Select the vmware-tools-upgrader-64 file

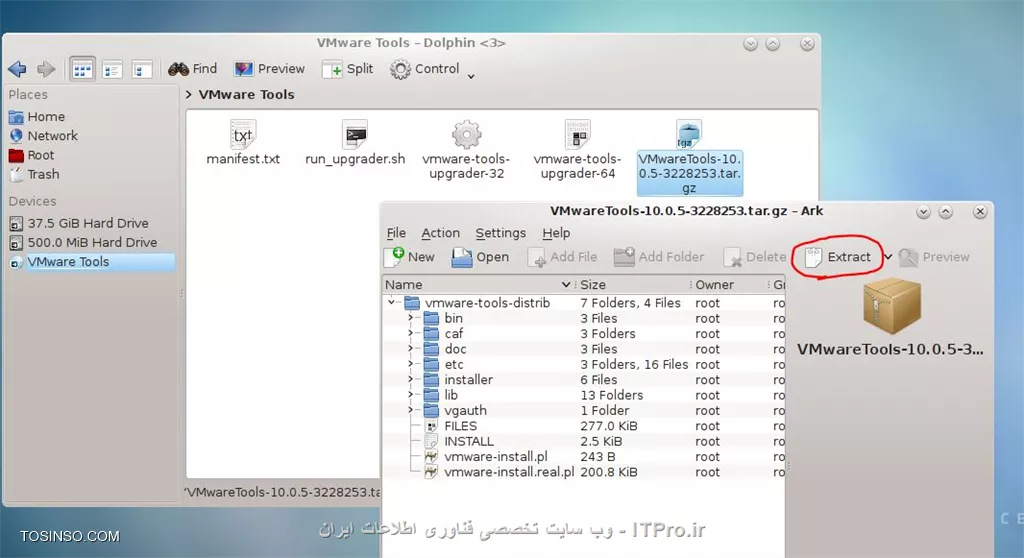tap(578, 150)
